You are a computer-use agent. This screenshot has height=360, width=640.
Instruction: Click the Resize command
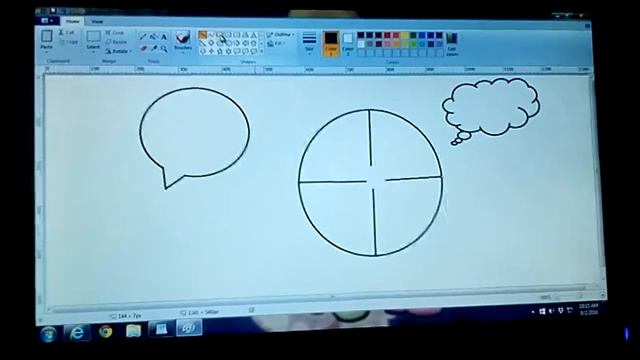(x=116, y=42)
